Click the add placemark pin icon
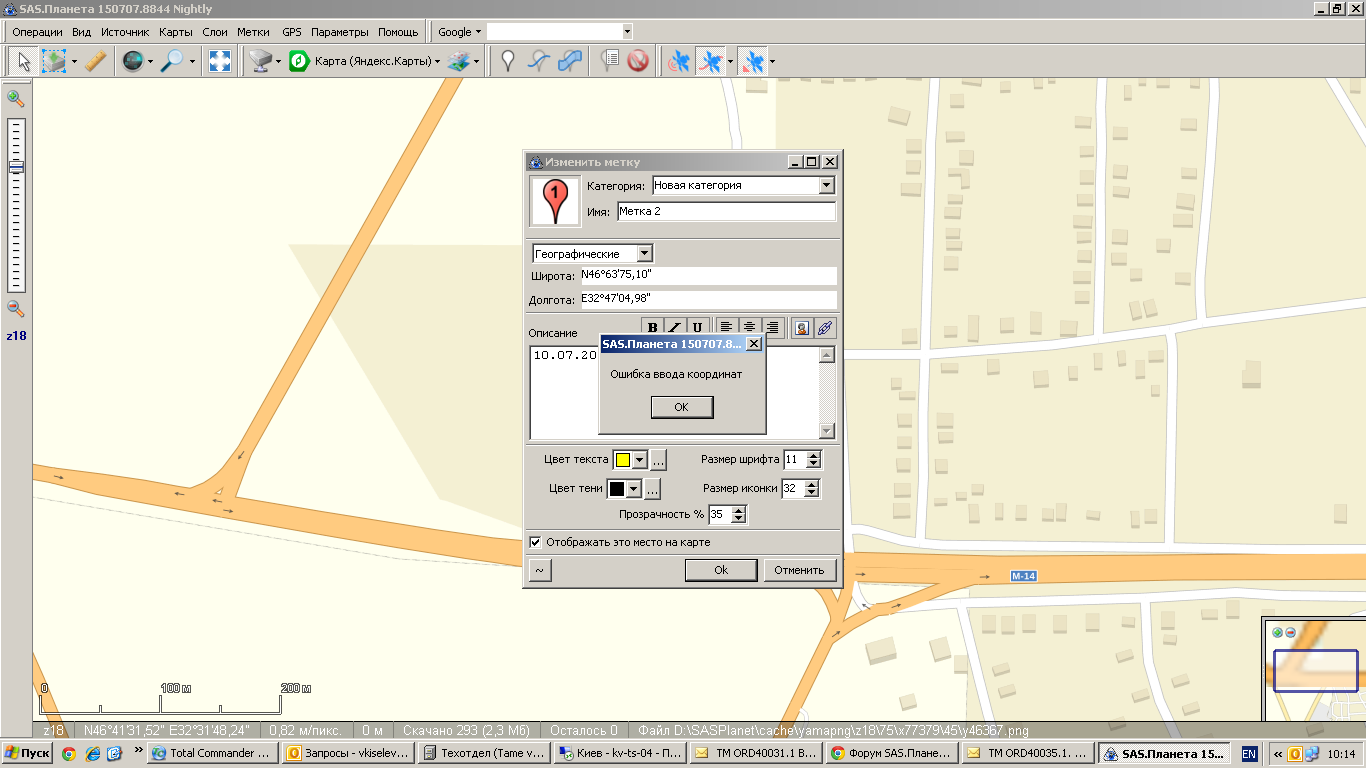 (x=508, y=62)
